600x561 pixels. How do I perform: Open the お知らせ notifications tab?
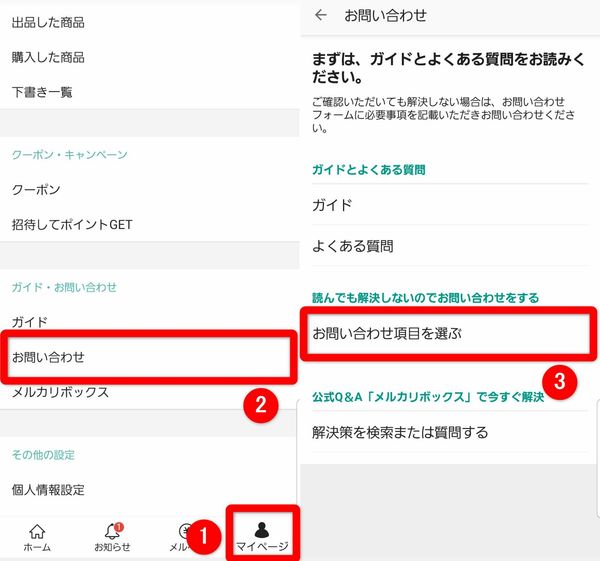point(112,537)
